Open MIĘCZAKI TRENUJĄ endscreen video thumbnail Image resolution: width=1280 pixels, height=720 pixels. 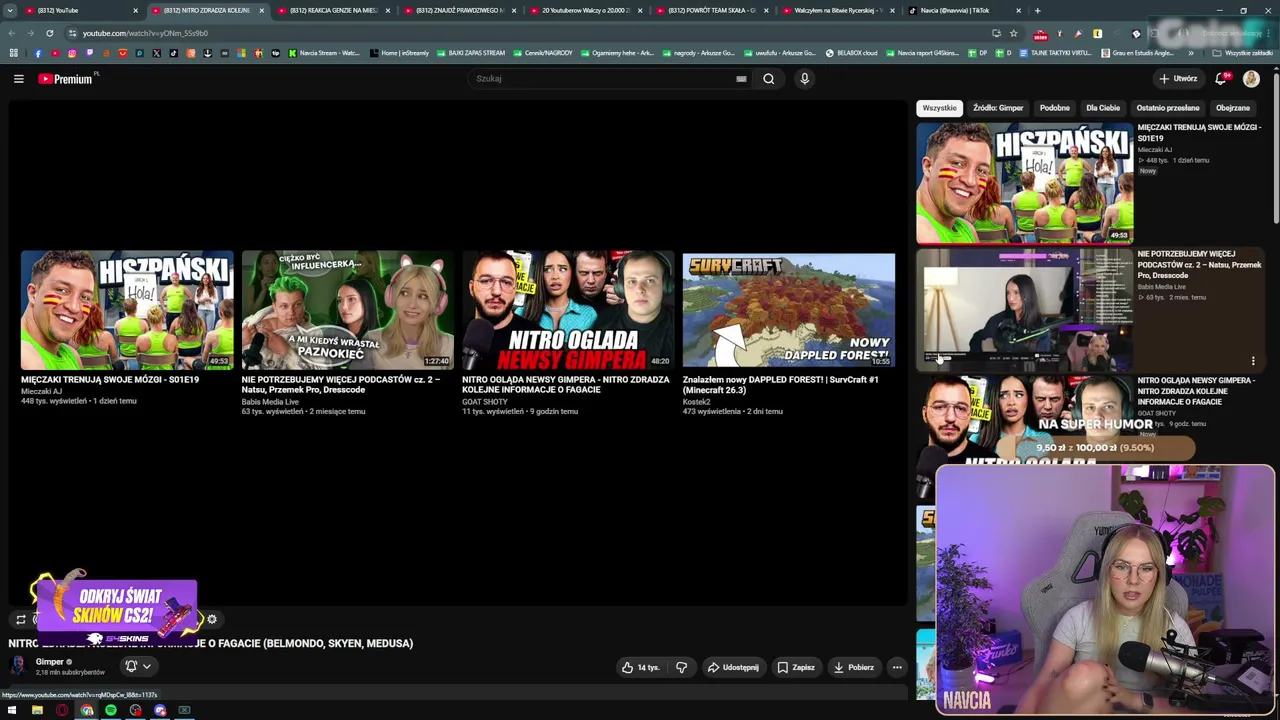click(x=127, y=310)
